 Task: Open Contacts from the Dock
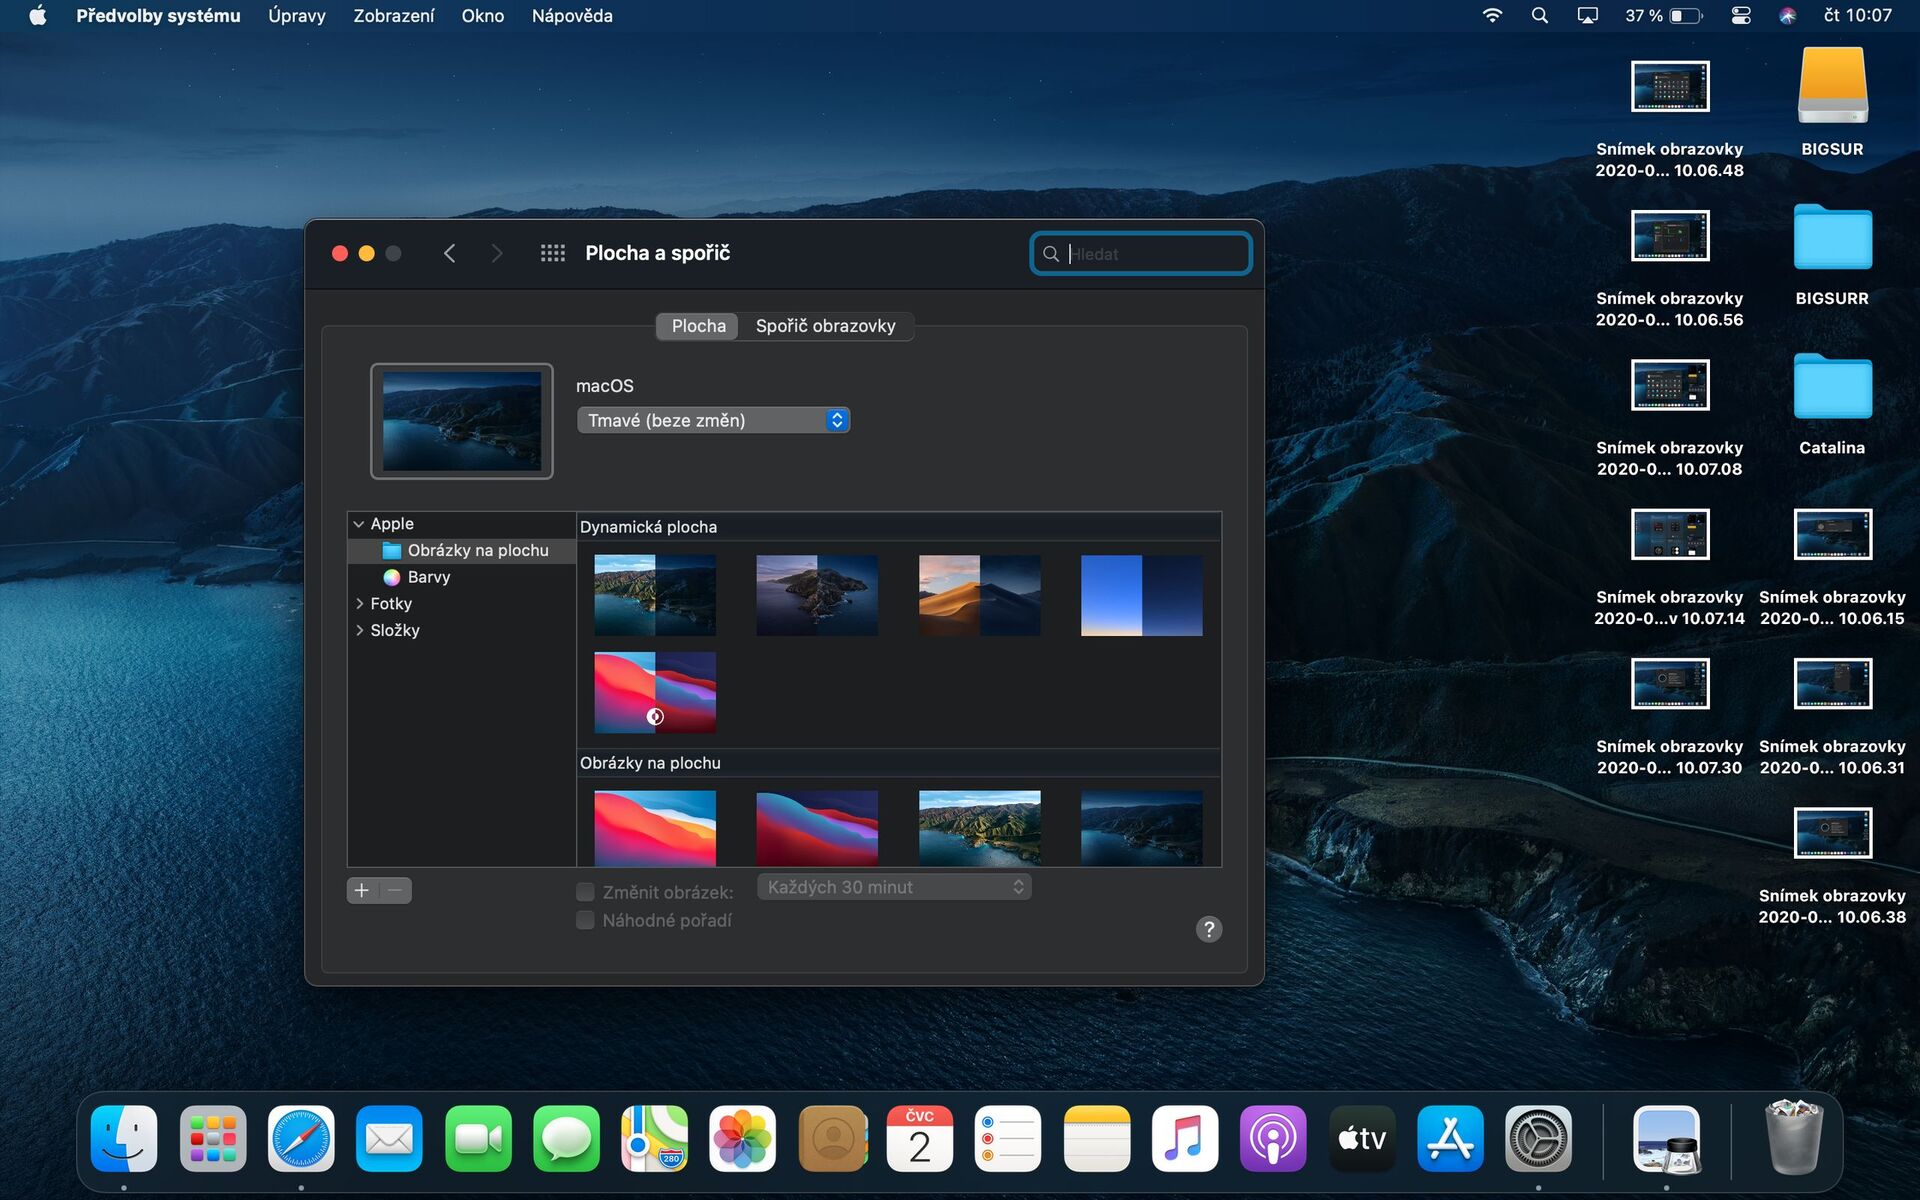click(x=832, y=1139)
